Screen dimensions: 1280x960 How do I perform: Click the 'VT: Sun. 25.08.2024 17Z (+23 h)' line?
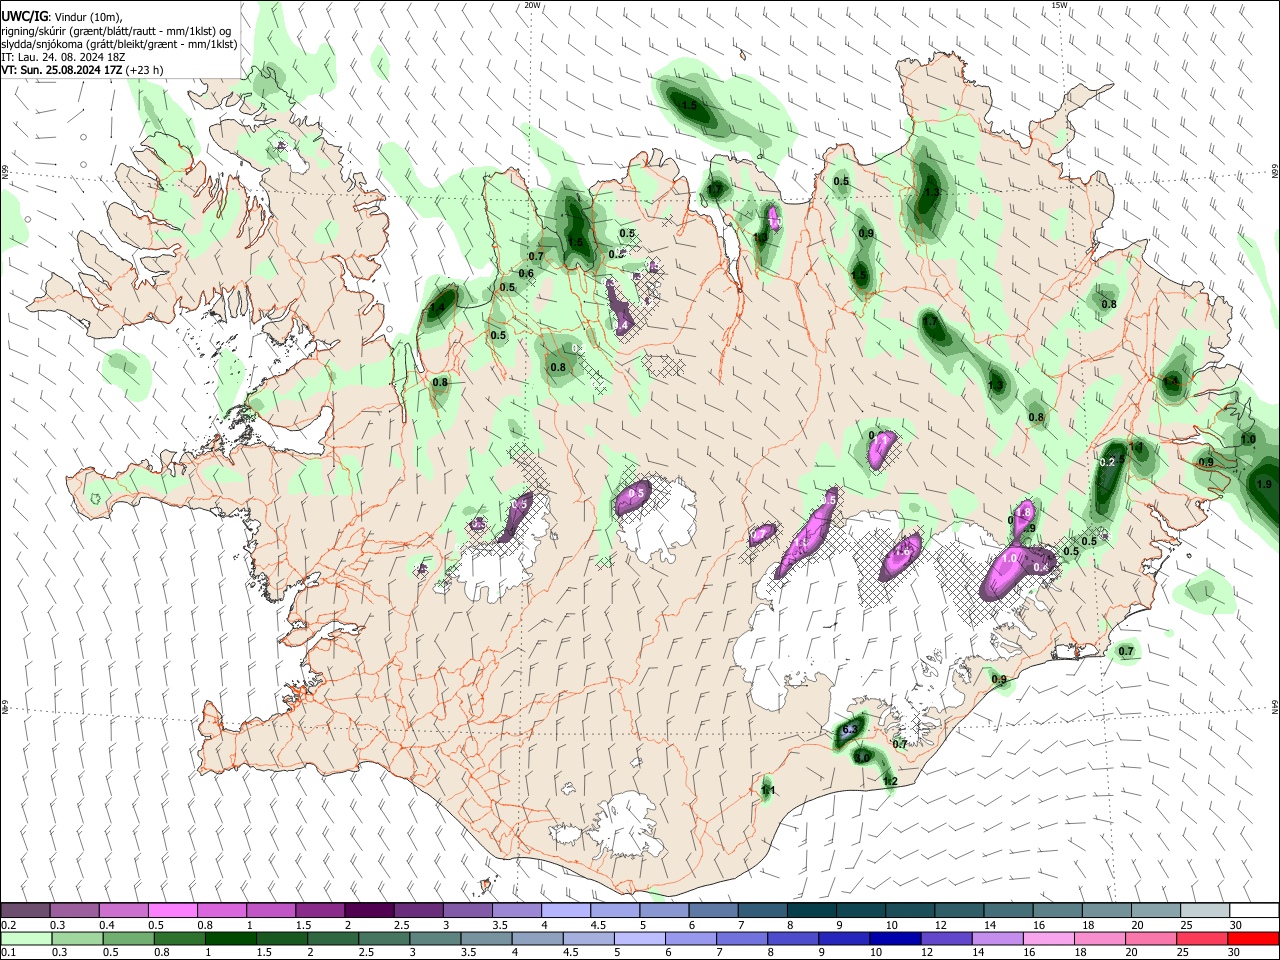(82, 70)
